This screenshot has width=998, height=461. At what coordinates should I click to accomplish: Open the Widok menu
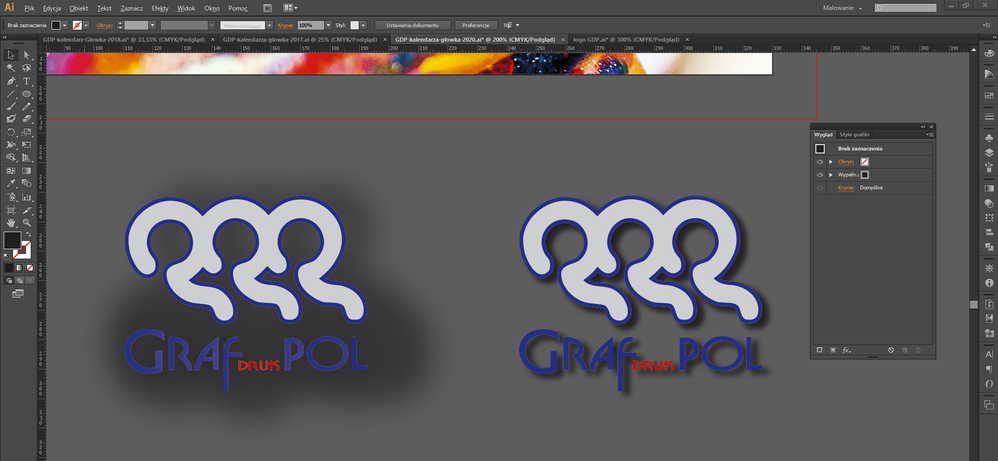(x=186, y=8)
